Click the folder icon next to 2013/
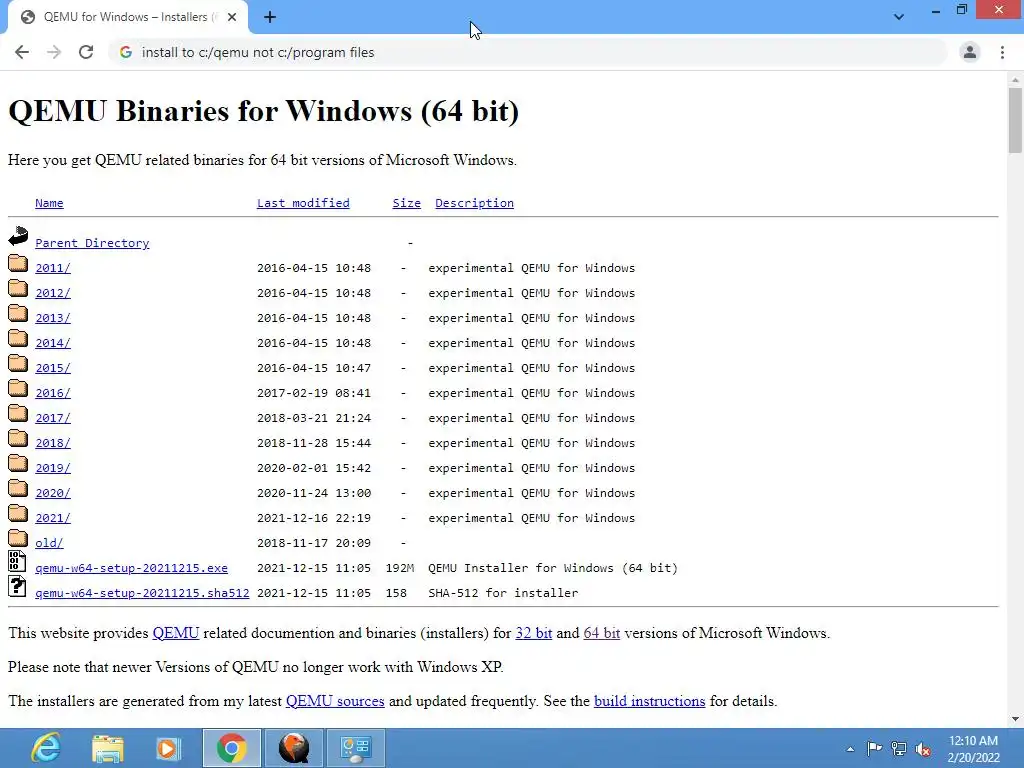 click(18, 313)
